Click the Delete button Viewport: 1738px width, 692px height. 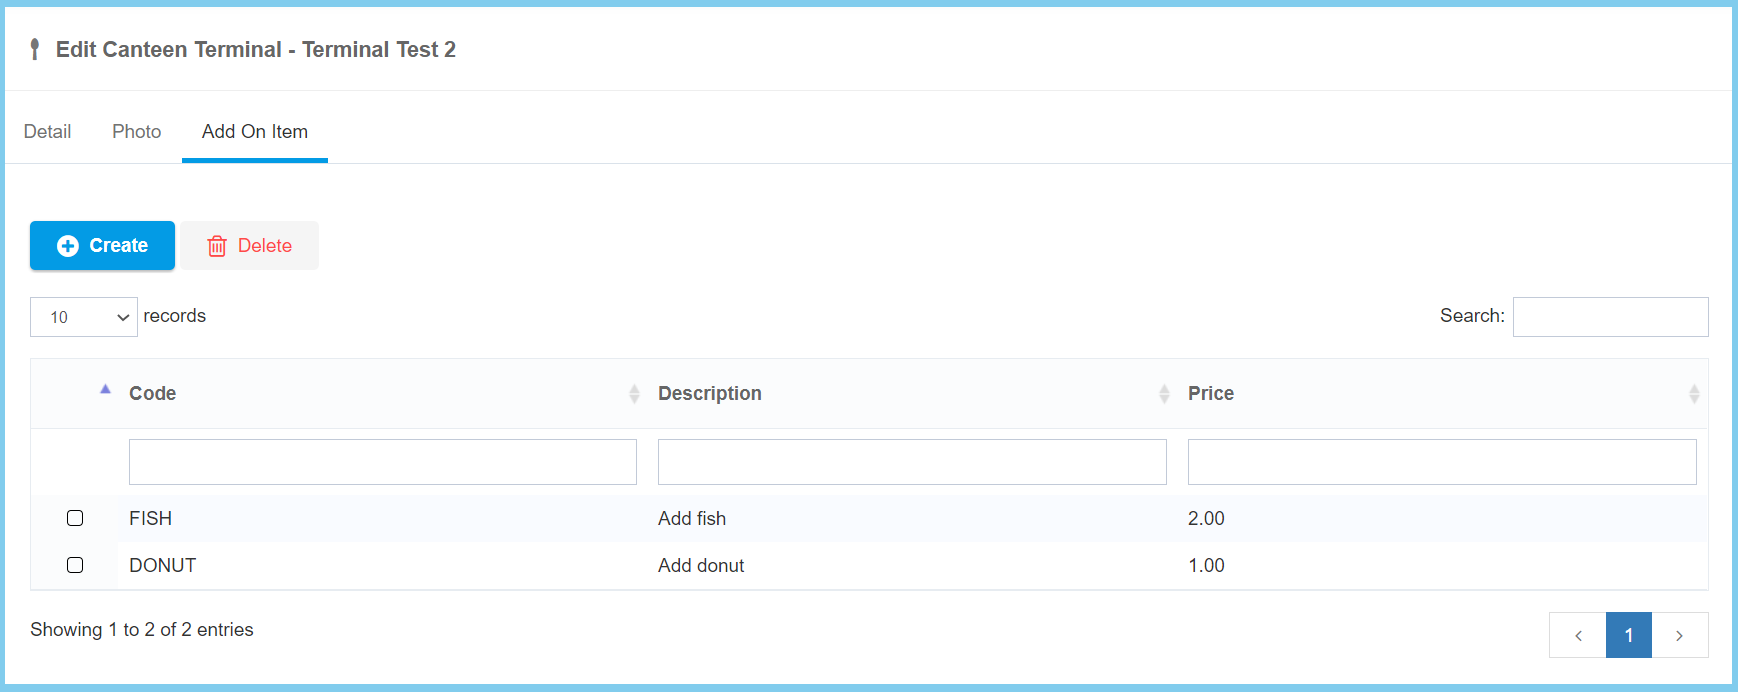pyautogui.click(x=250, y=246)
